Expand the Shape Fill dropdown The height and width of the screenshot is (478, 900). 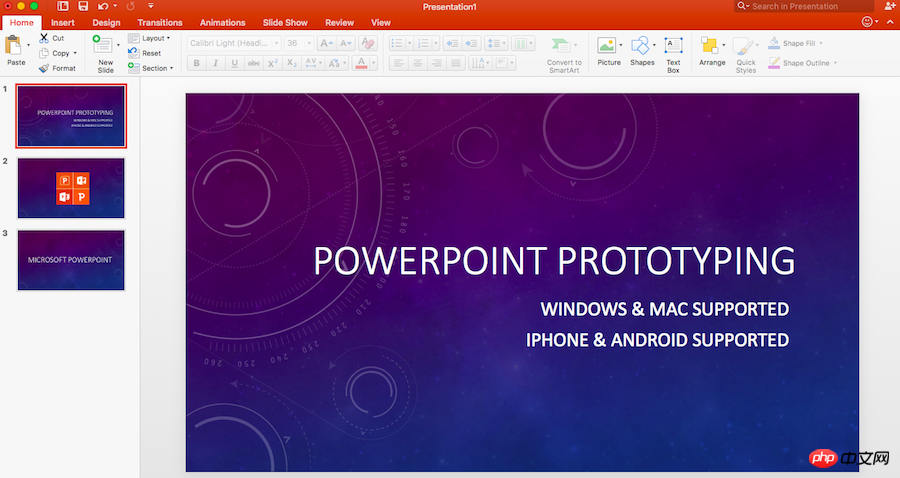[x=821, y=43]
